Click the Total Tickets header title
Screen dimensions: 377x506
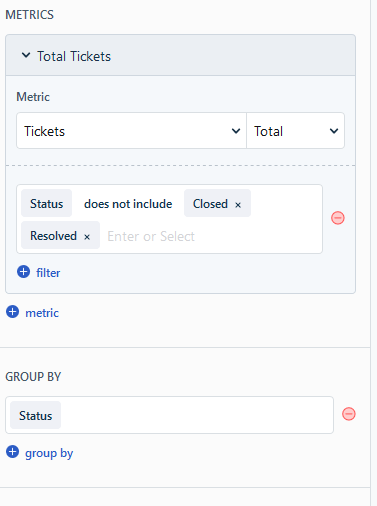click(74, 56)
